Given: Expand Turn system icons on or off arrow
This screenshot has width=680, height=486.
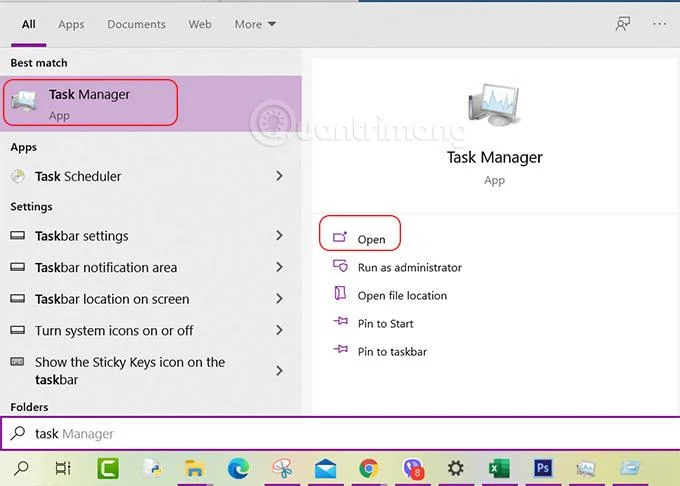Looking at the screenshot, I should [279, 330].
